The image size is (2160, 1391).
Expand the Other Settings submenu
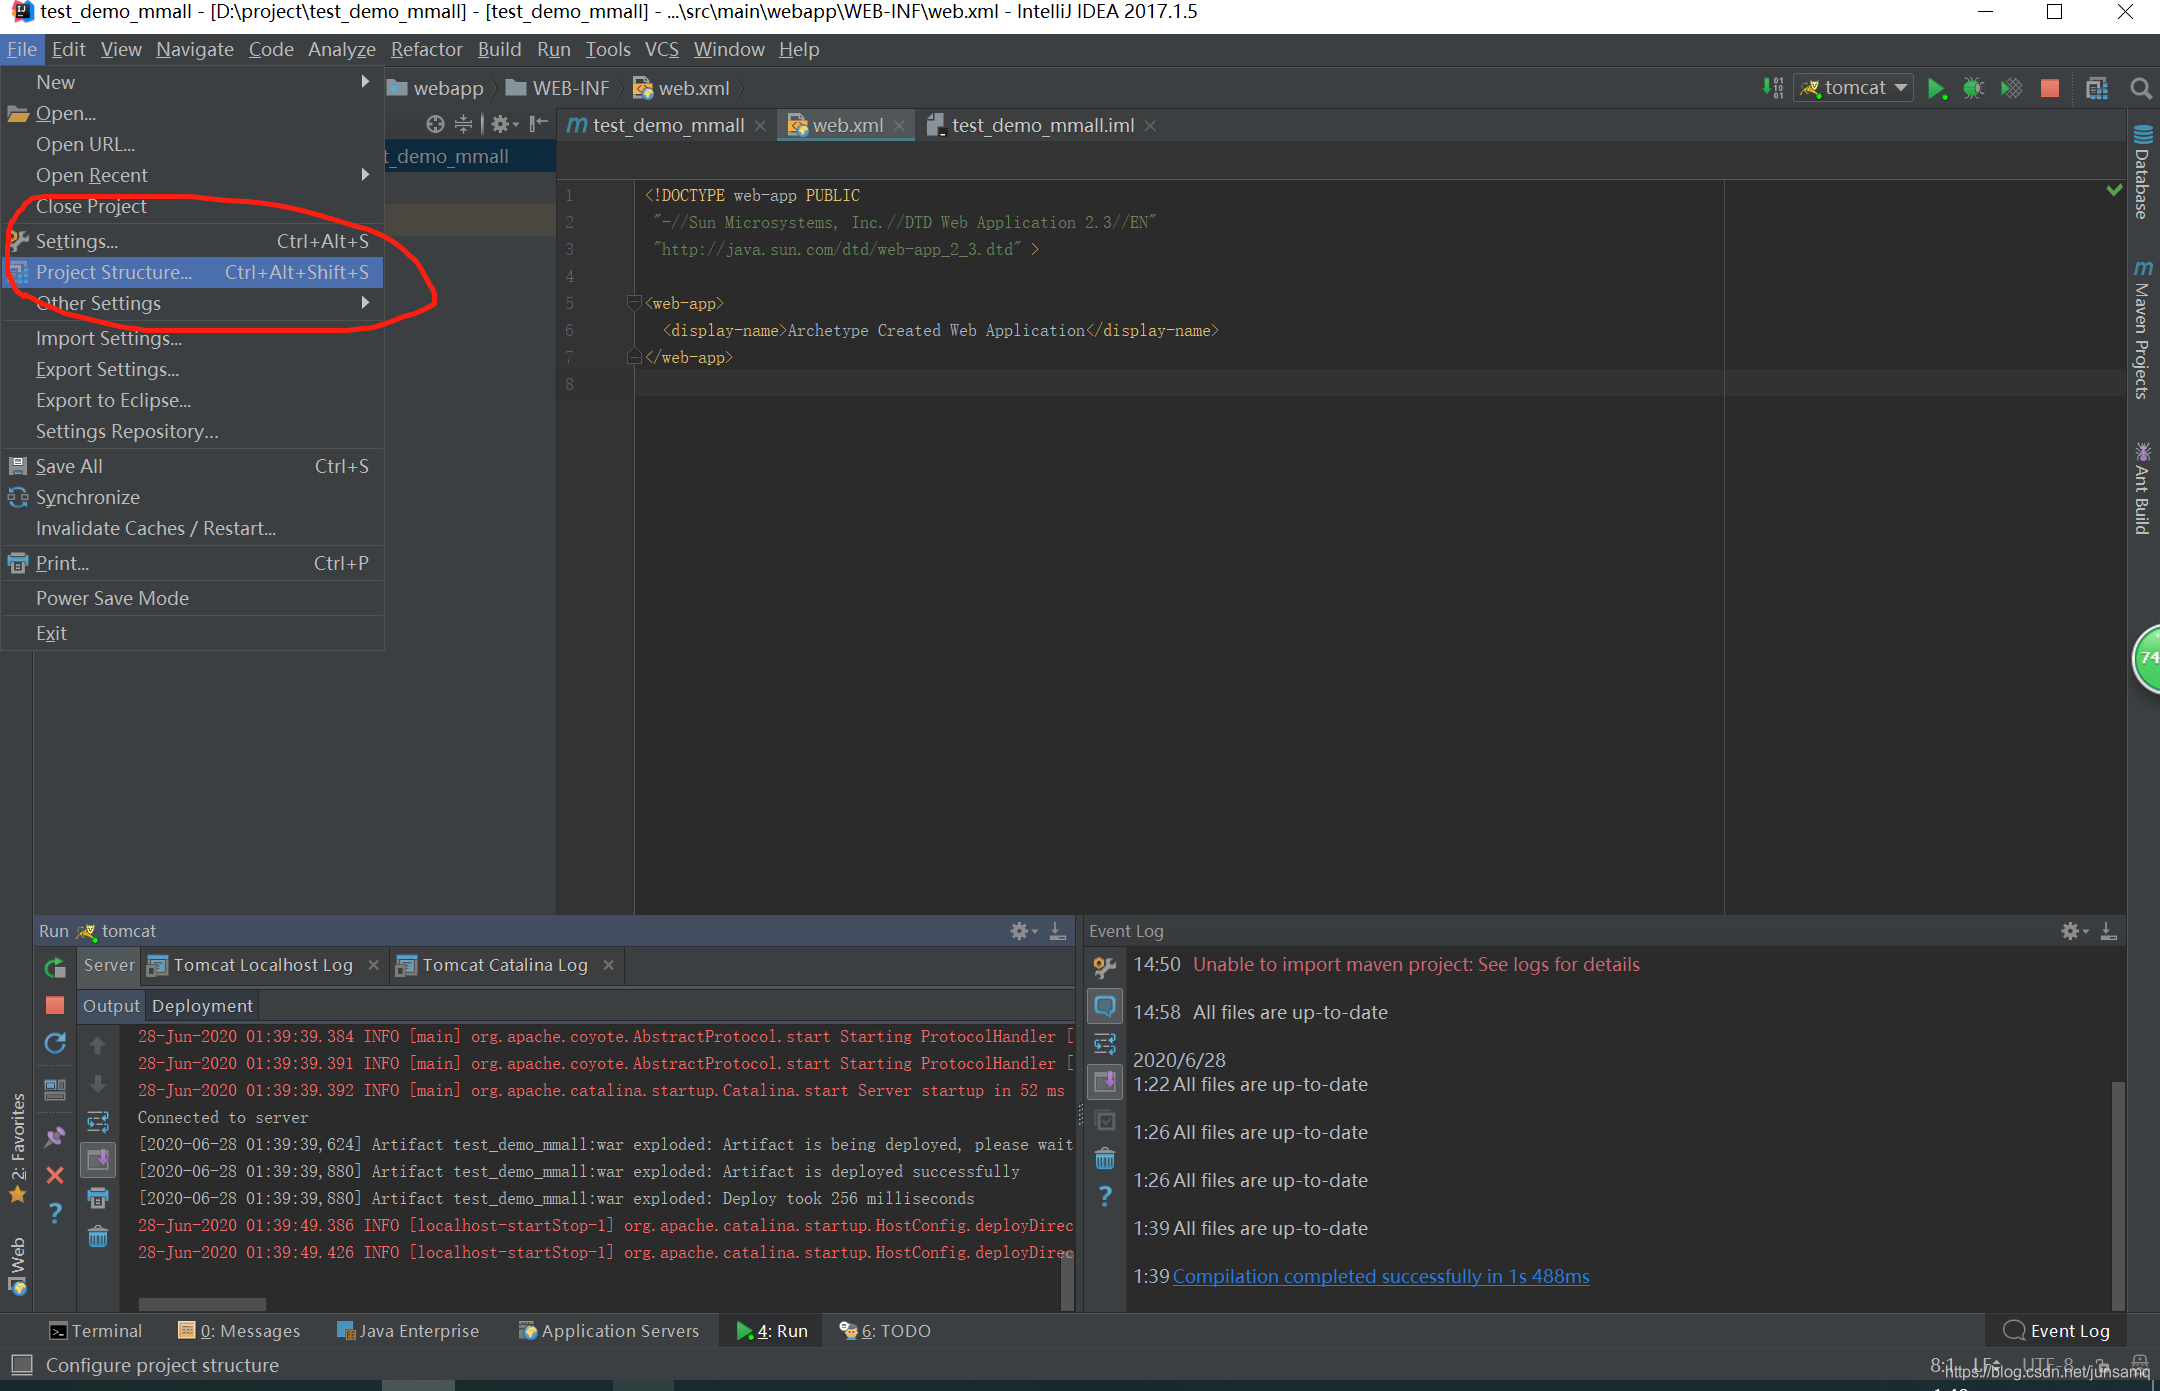[193, 303]
